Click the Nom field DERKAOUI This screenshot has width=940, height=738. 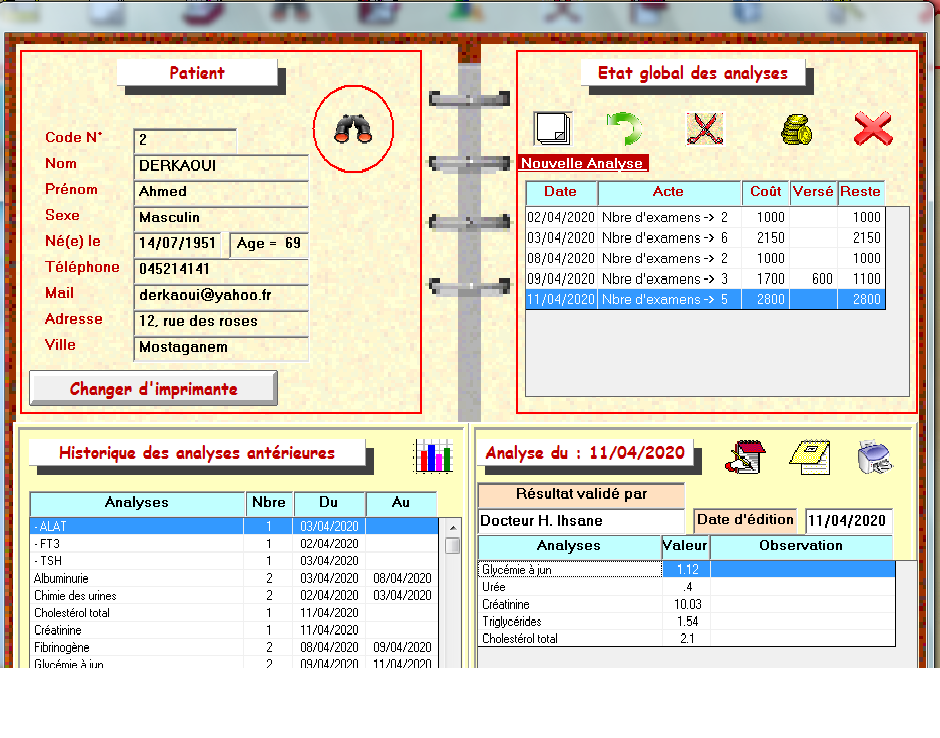click(221, 166)
